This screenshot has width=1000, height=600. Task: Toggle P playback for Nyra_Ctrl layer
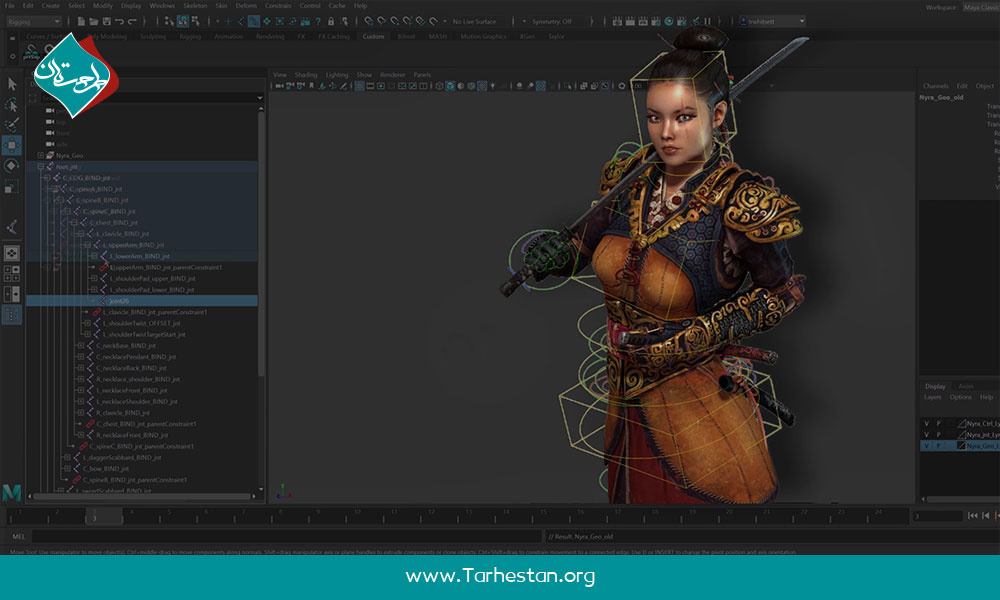point(938,423)
